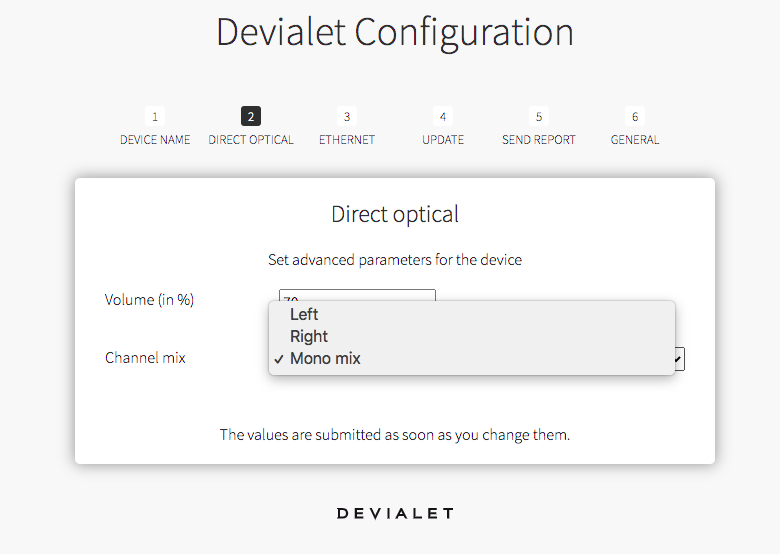The height and width of the screenshot is (554, 780).
Task: Jump to the step 6 number badge
Action: (635, 117)
